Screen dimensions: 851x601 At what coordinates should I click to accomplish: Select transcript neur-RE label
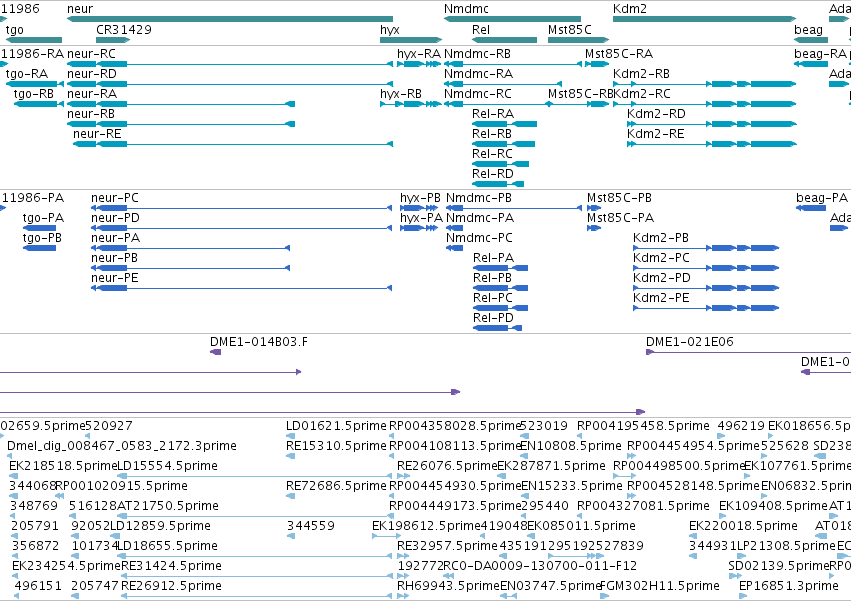[x=97, y=134]
